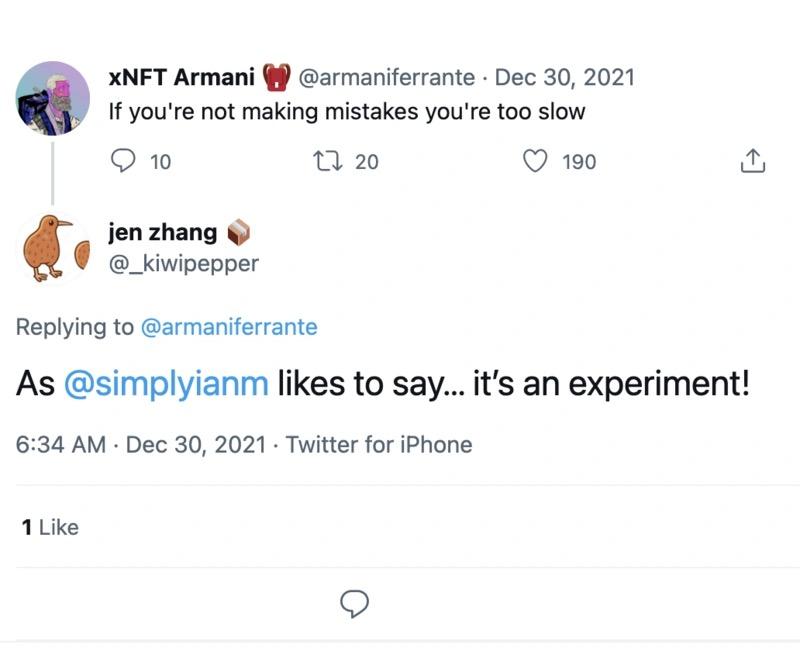Click the tweet text about making mistakes
The image size is (800, 665).
346,111
